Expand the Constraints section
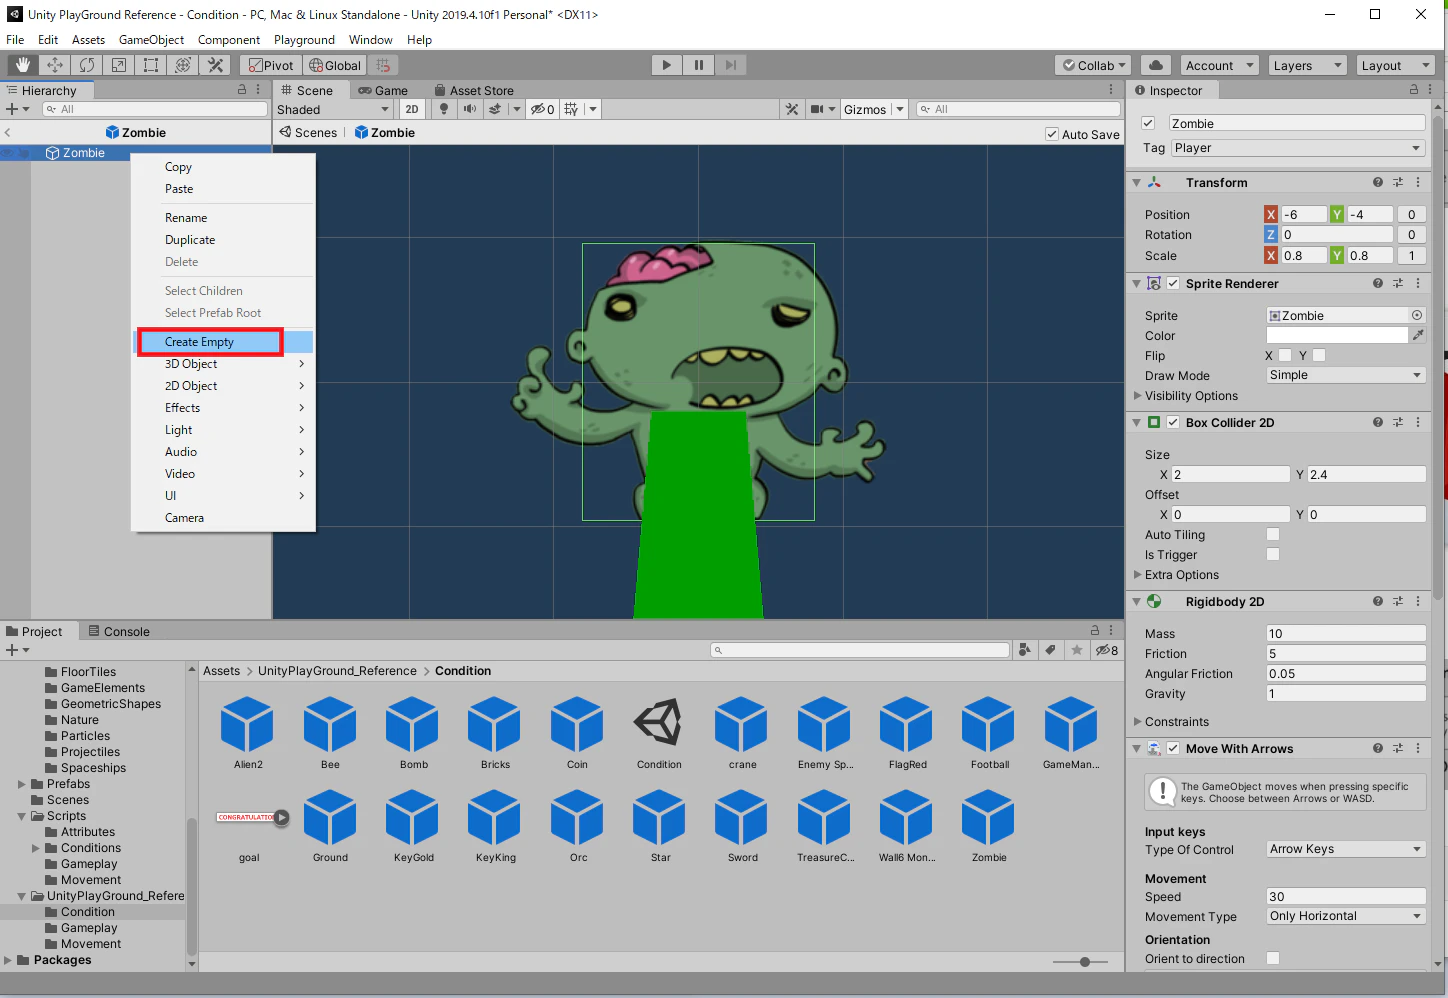The width and height of the screenshot is (1448, 998). click(x=1138, y=721)
